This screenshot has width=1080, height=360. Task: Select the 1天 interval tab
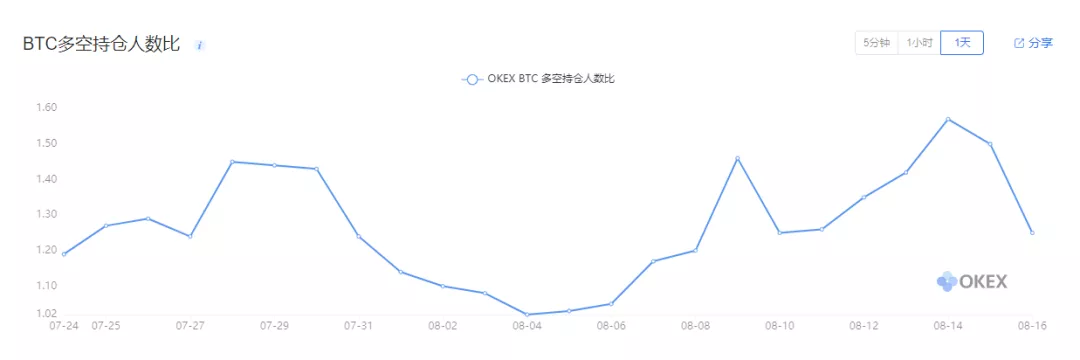tap(962, 43)
